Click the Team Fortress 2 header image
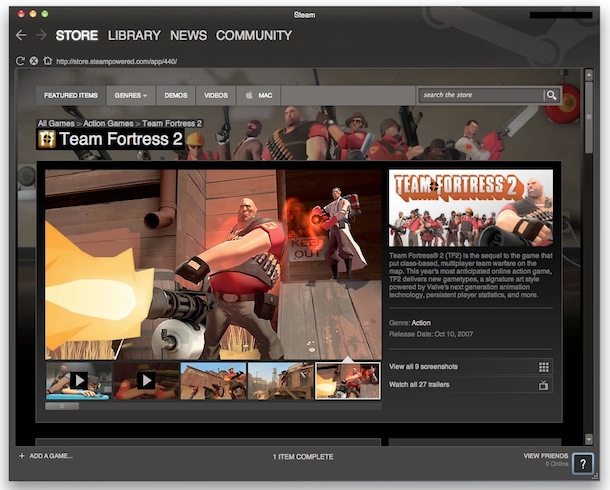Screen dimensions: 610x490 tap(471, 208)
